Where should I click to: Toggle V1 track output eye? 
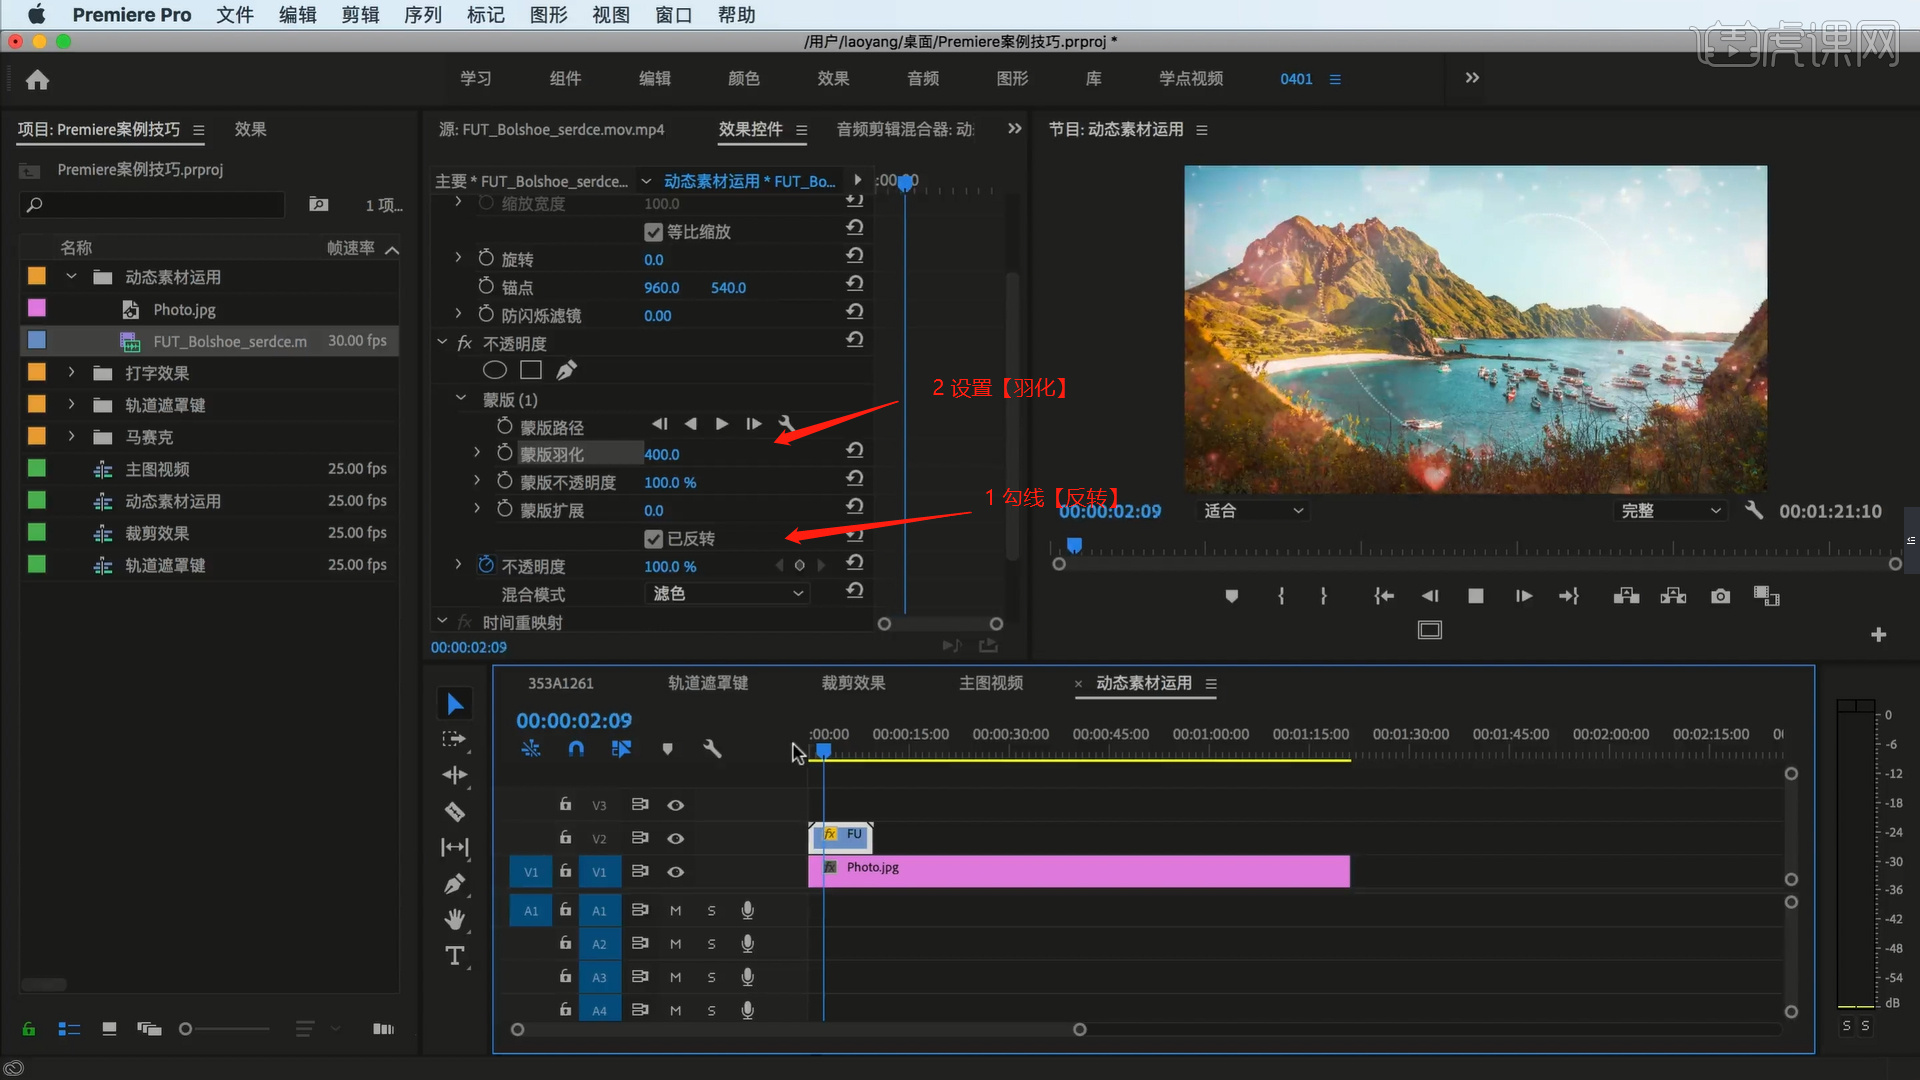tap(676, 872)
